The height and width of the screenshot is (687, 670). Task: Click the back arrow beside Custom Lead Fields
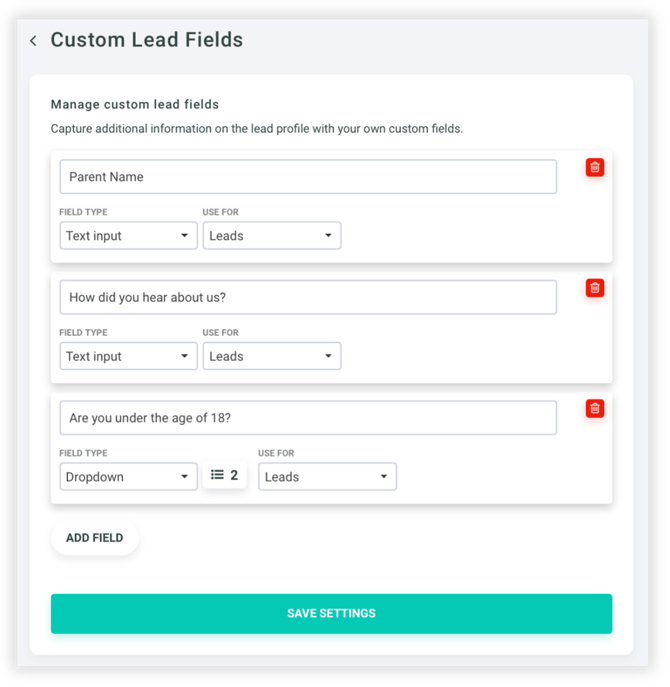(33, 41)
